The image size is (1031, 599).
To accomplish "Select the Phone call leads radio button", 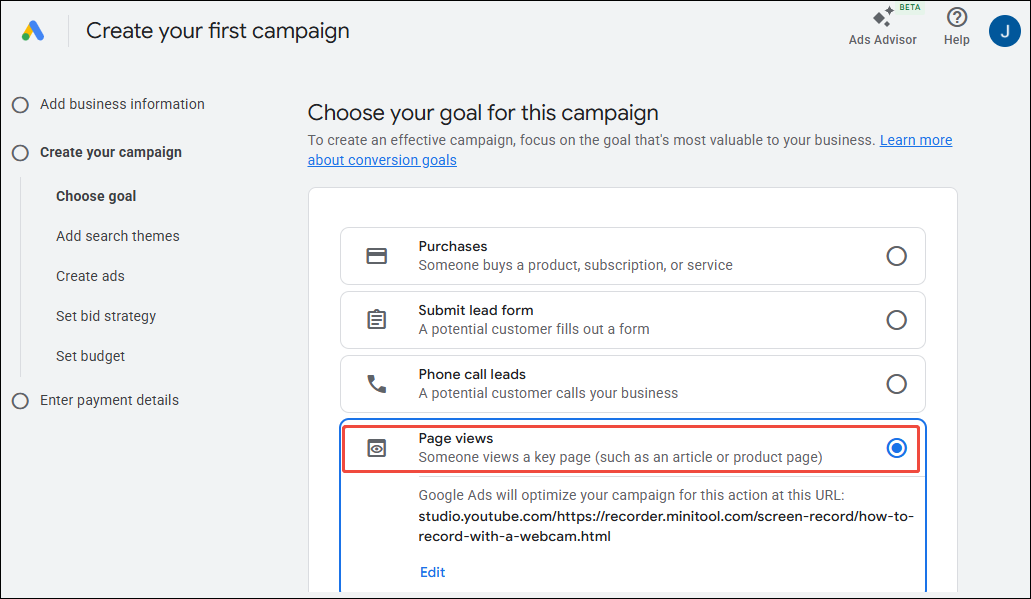I will tap(897, 383).
